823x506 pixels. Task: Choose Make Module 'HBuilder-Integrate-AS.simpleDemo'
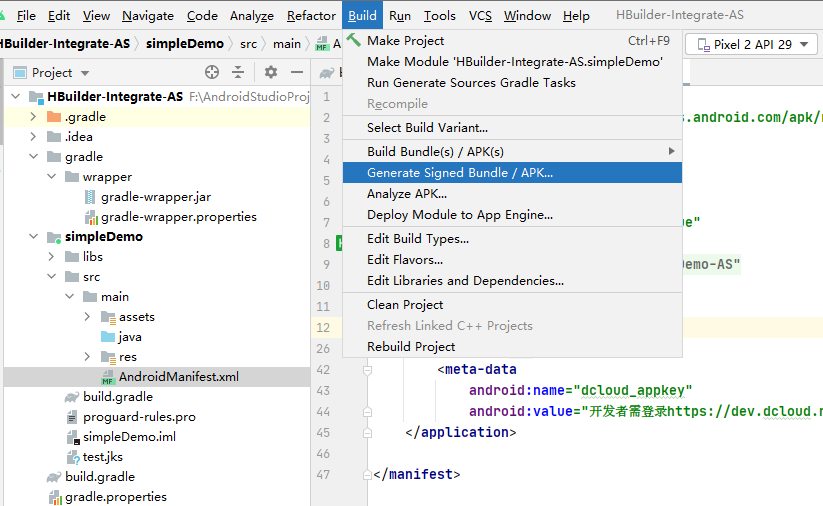(x=512, y=61)
